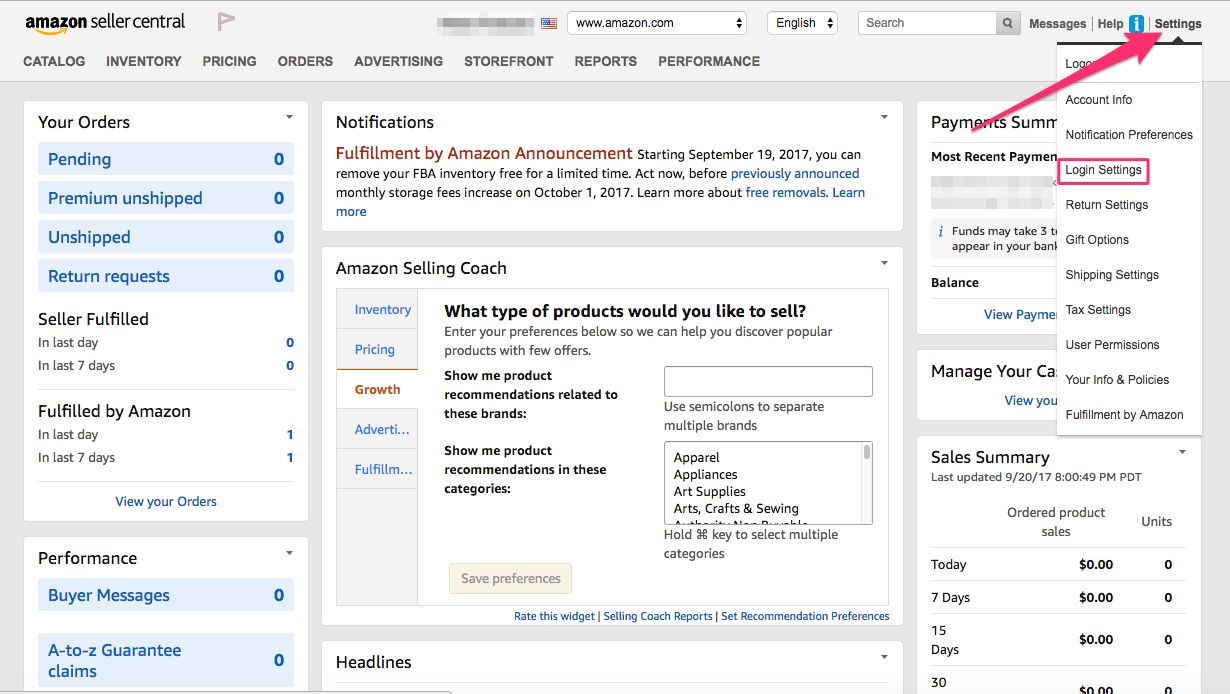Select Arts, Crafts & Sewing category

click(736, 509)
